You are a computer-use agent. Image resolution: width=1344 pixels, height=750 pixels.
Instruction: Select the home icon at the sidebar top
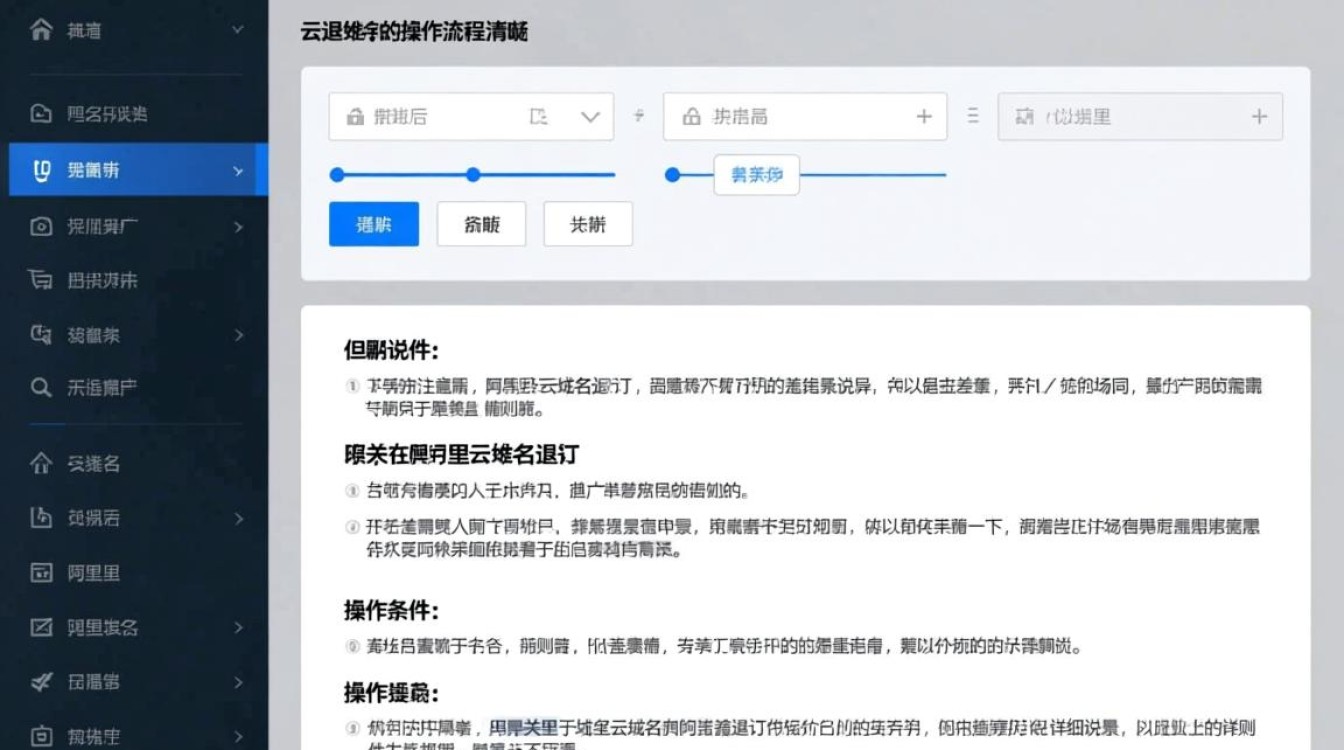(x=40, y=30)
